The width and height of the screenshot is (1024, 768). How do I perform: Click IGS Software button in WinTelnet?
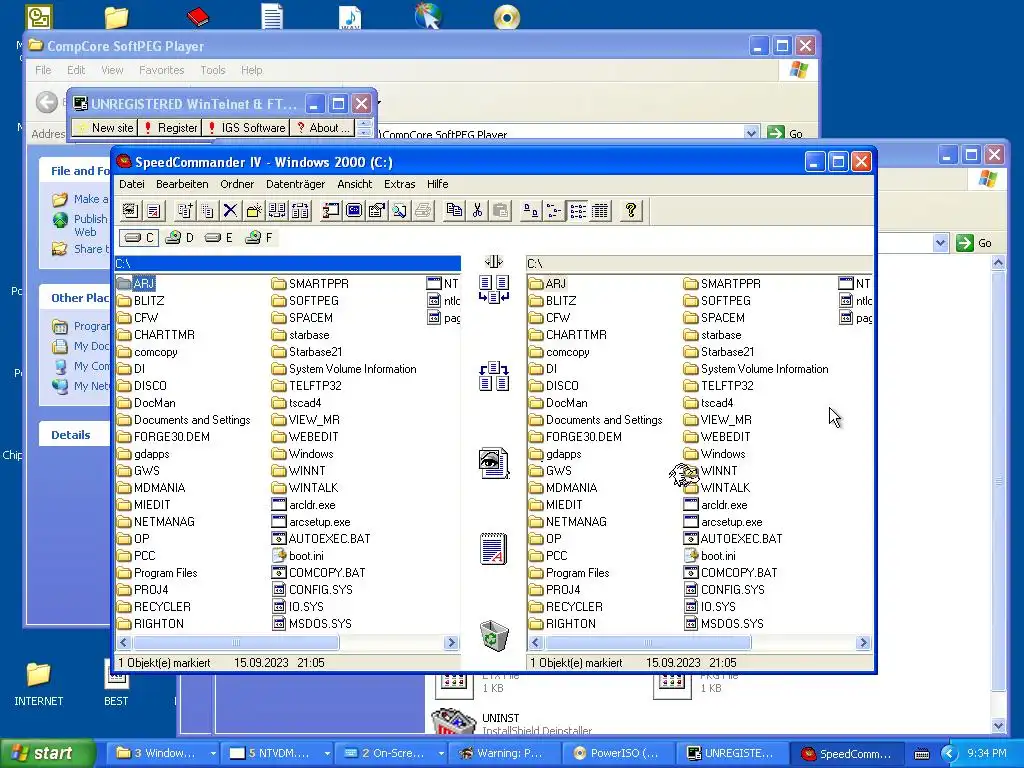click(x=246, y=127)
